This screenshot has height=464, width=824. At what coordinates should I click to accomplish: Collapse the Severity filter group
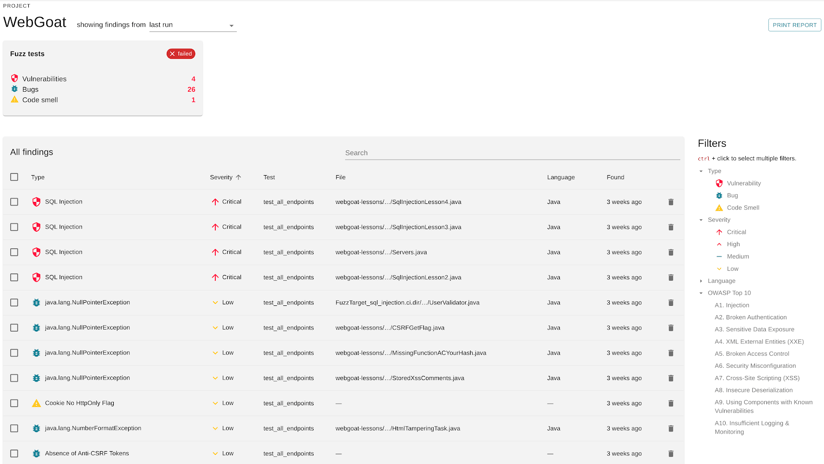pyautogui.click(x=701, y=220)
